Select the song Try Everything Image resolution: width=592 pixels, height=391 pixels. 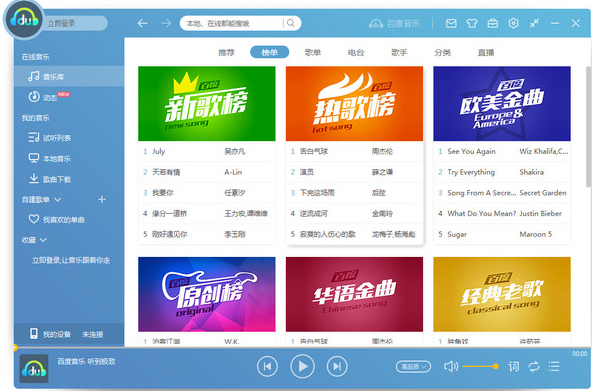pos(471,172)
